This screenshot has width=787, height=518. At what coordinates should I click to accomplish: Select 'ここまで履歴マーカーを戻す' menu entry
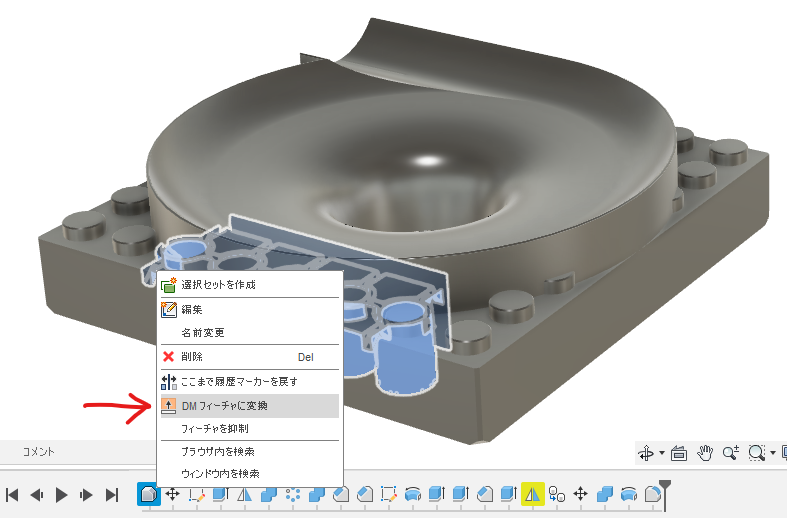pos(239,381)
